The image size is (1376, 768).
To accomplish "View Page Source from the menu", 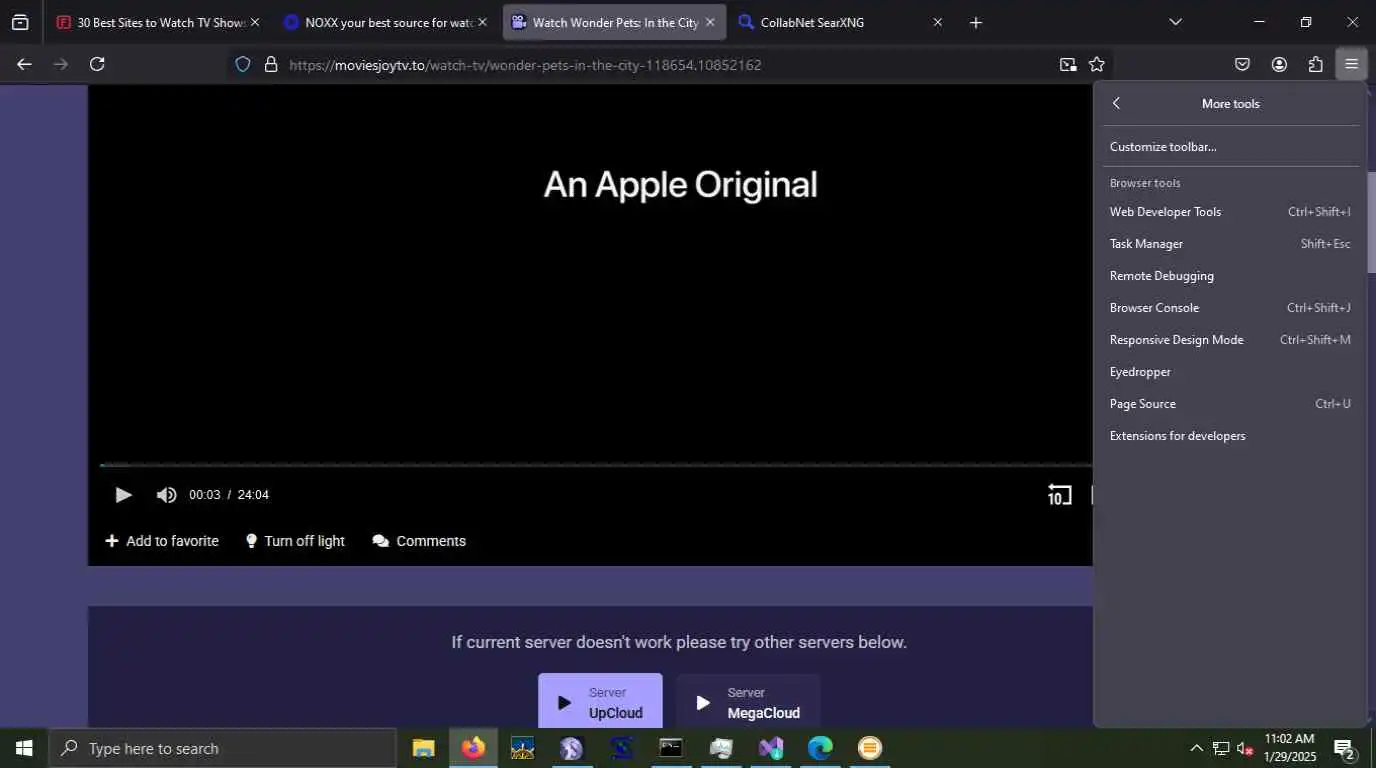I will (1230, 404).
